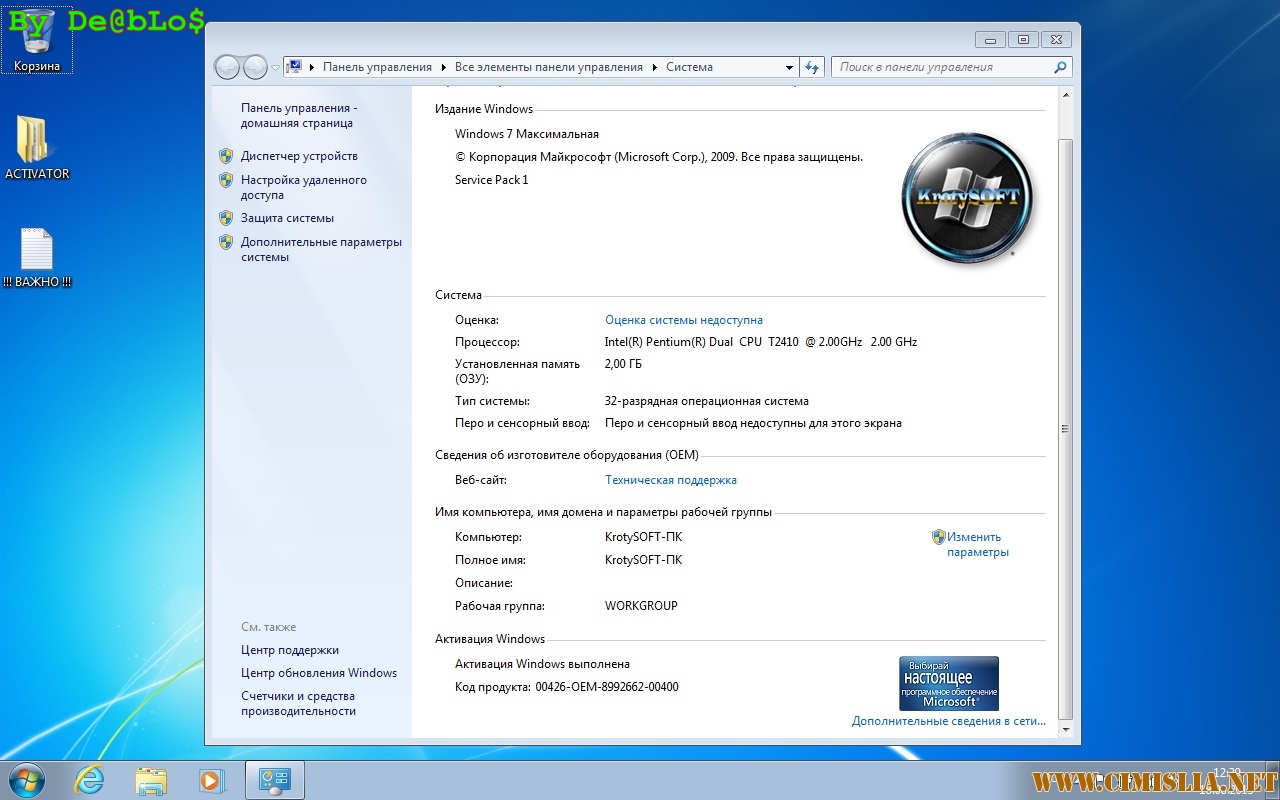1280x800 pixels.
Task: Click the shield icon beside Защита системы
Action: tap(225, 218)
